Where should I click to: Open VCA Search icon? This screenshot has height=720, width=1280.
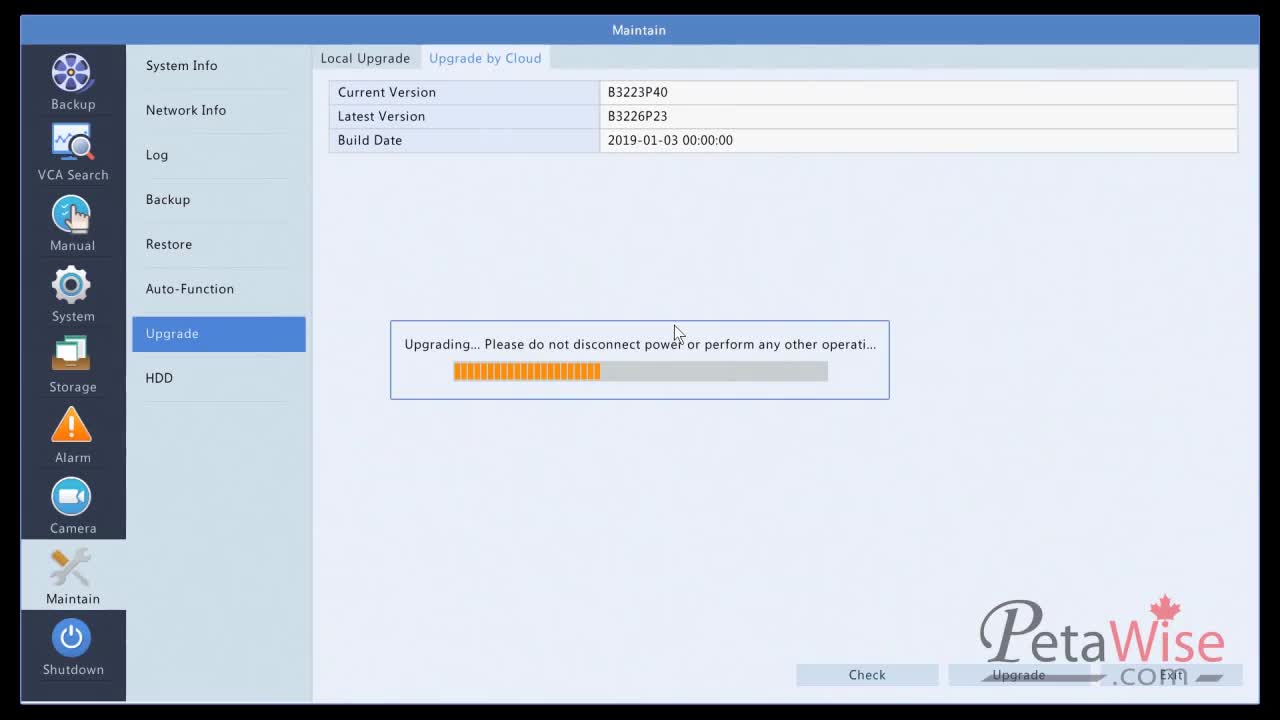point(72,144)
